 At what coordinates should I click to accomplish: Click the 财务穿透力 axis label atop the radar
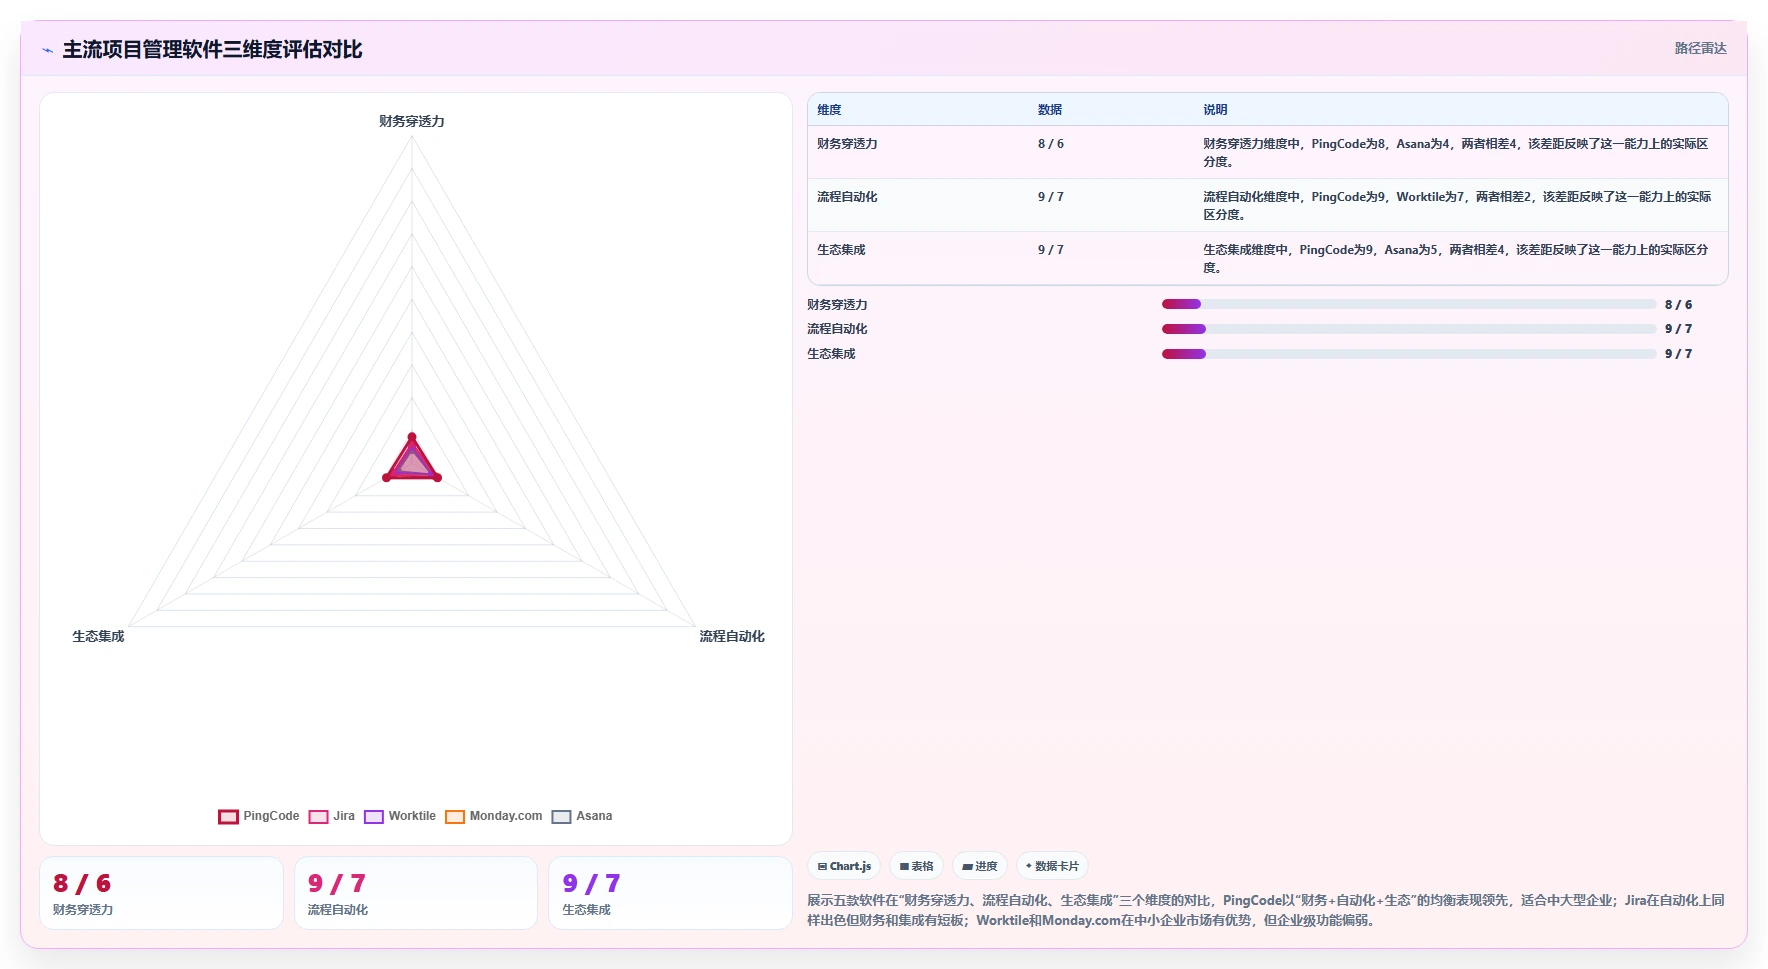coord(412,121)
